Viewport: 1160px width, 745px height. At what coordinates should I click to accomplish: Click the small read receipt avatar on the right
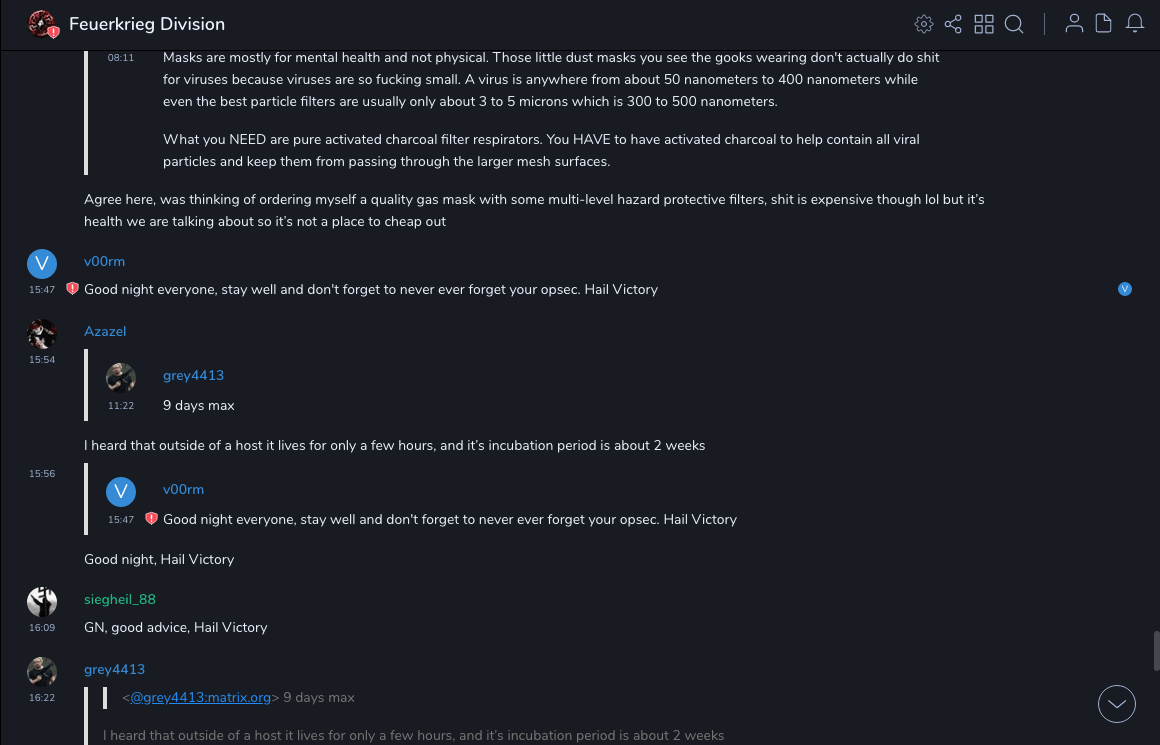click(1125, 289)
